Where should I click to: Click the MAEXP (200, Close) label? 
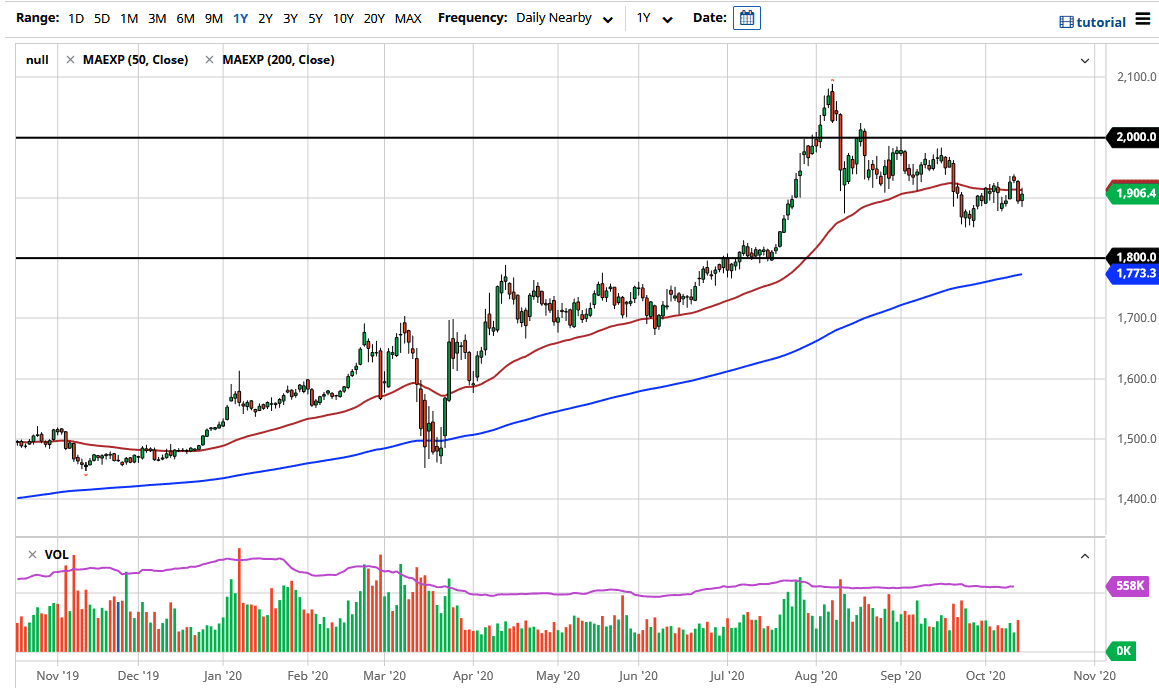[x=278, y=60]
